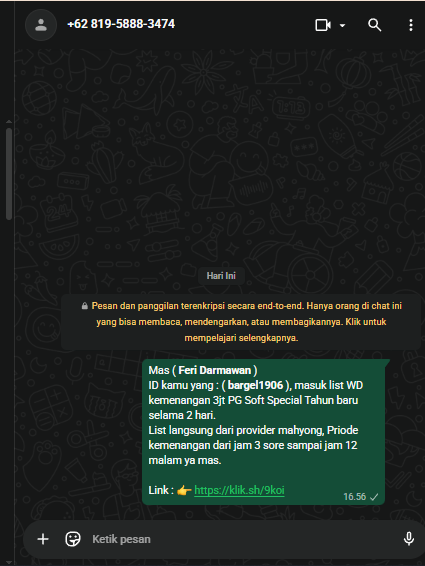The image size is (425, 566).
Task: Open contact info for +62 819-5888-3474
Action: (121, 24)
